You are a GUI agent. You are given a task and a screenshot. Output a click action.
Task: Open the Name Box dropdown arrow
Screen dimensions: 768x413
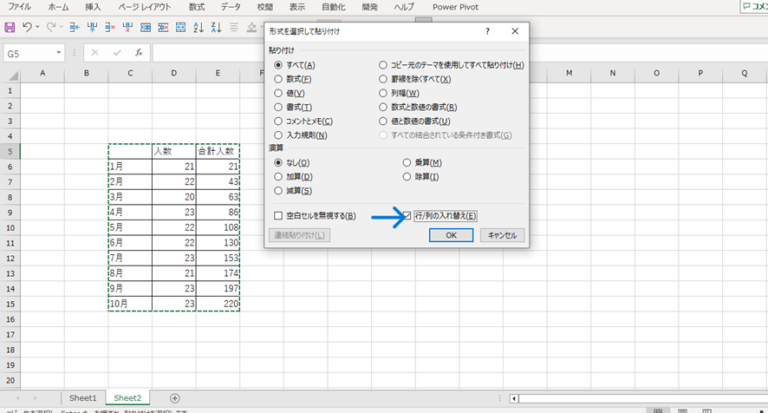[60, 52]
